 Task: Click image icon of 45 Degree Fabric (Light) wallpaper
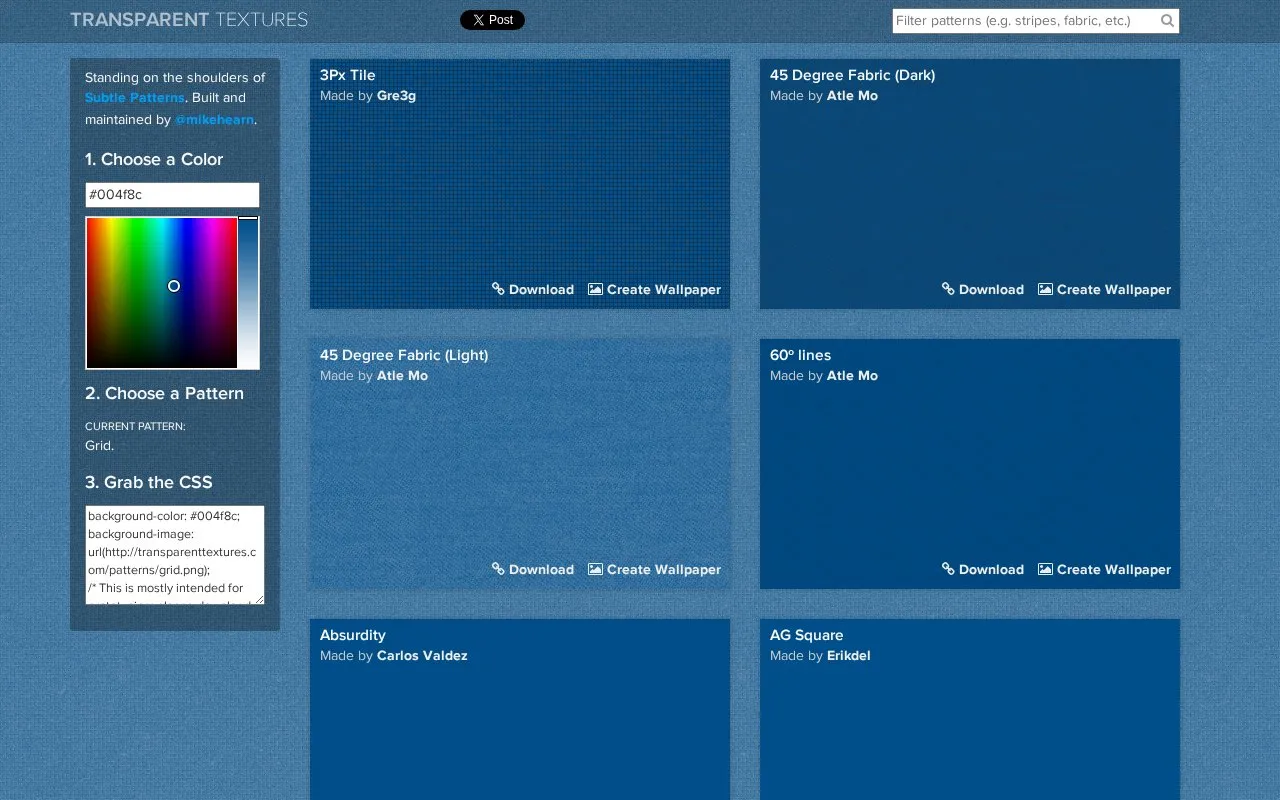click(x=595, y=569)
